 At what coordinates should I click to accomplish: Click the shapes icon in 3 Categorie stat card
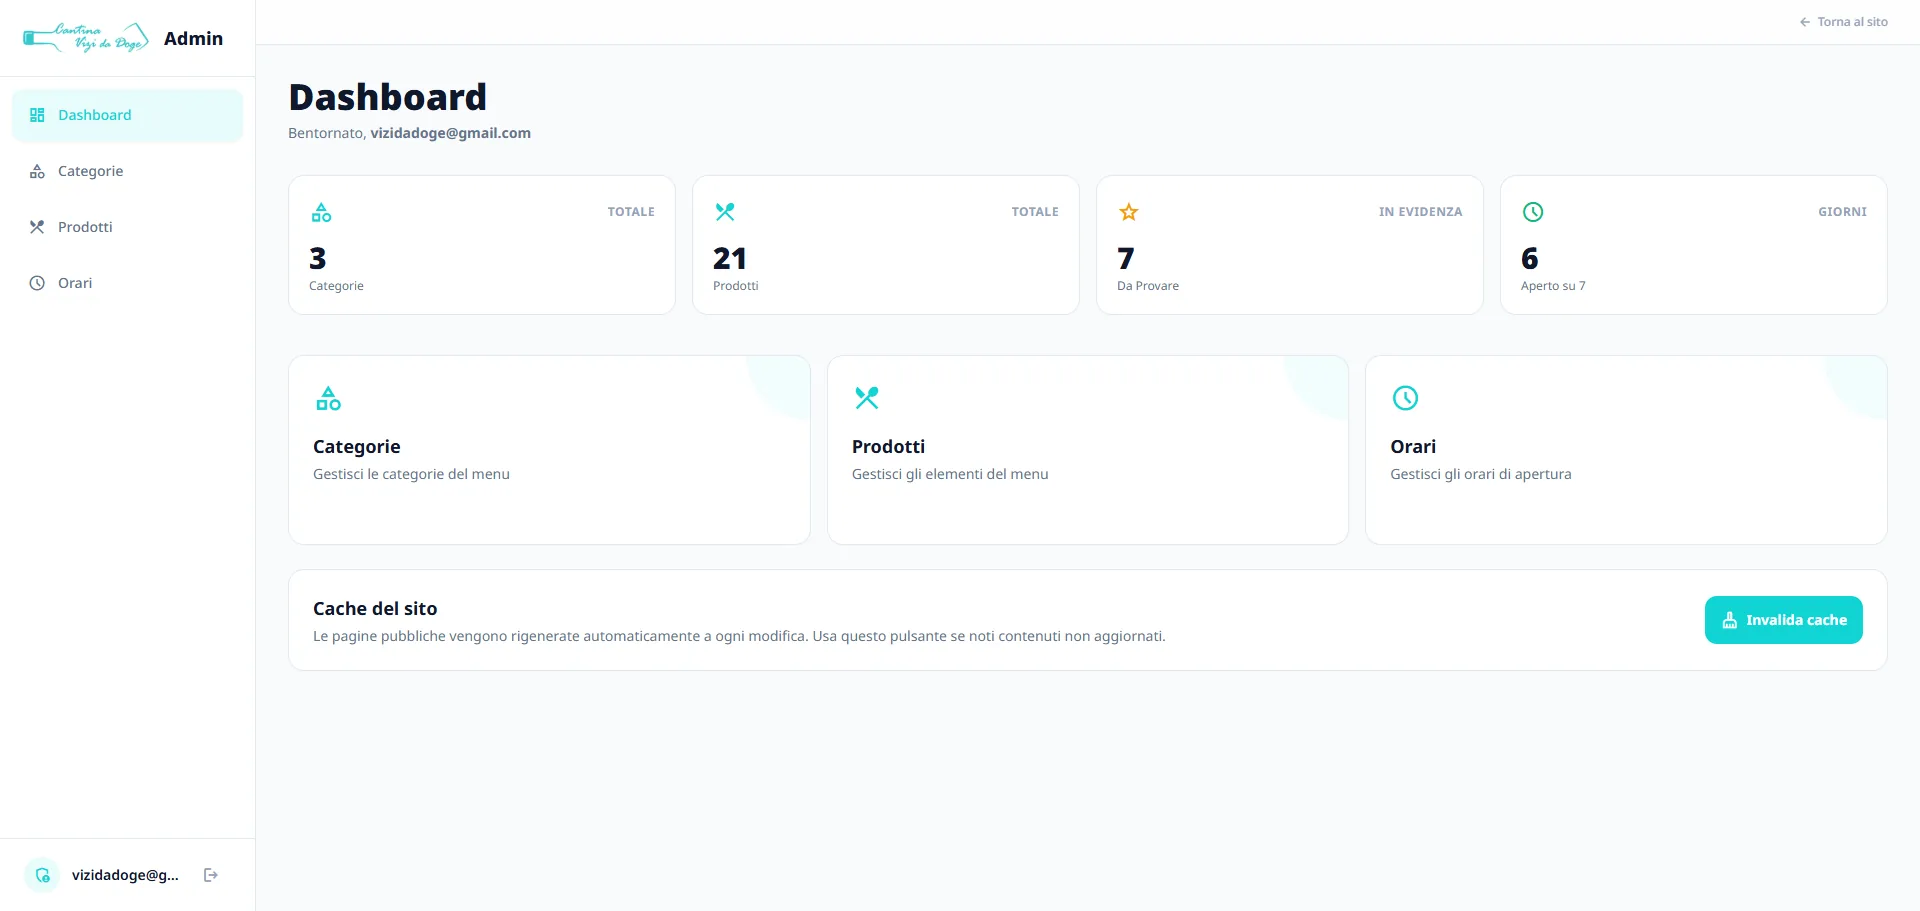click(321, 212)
